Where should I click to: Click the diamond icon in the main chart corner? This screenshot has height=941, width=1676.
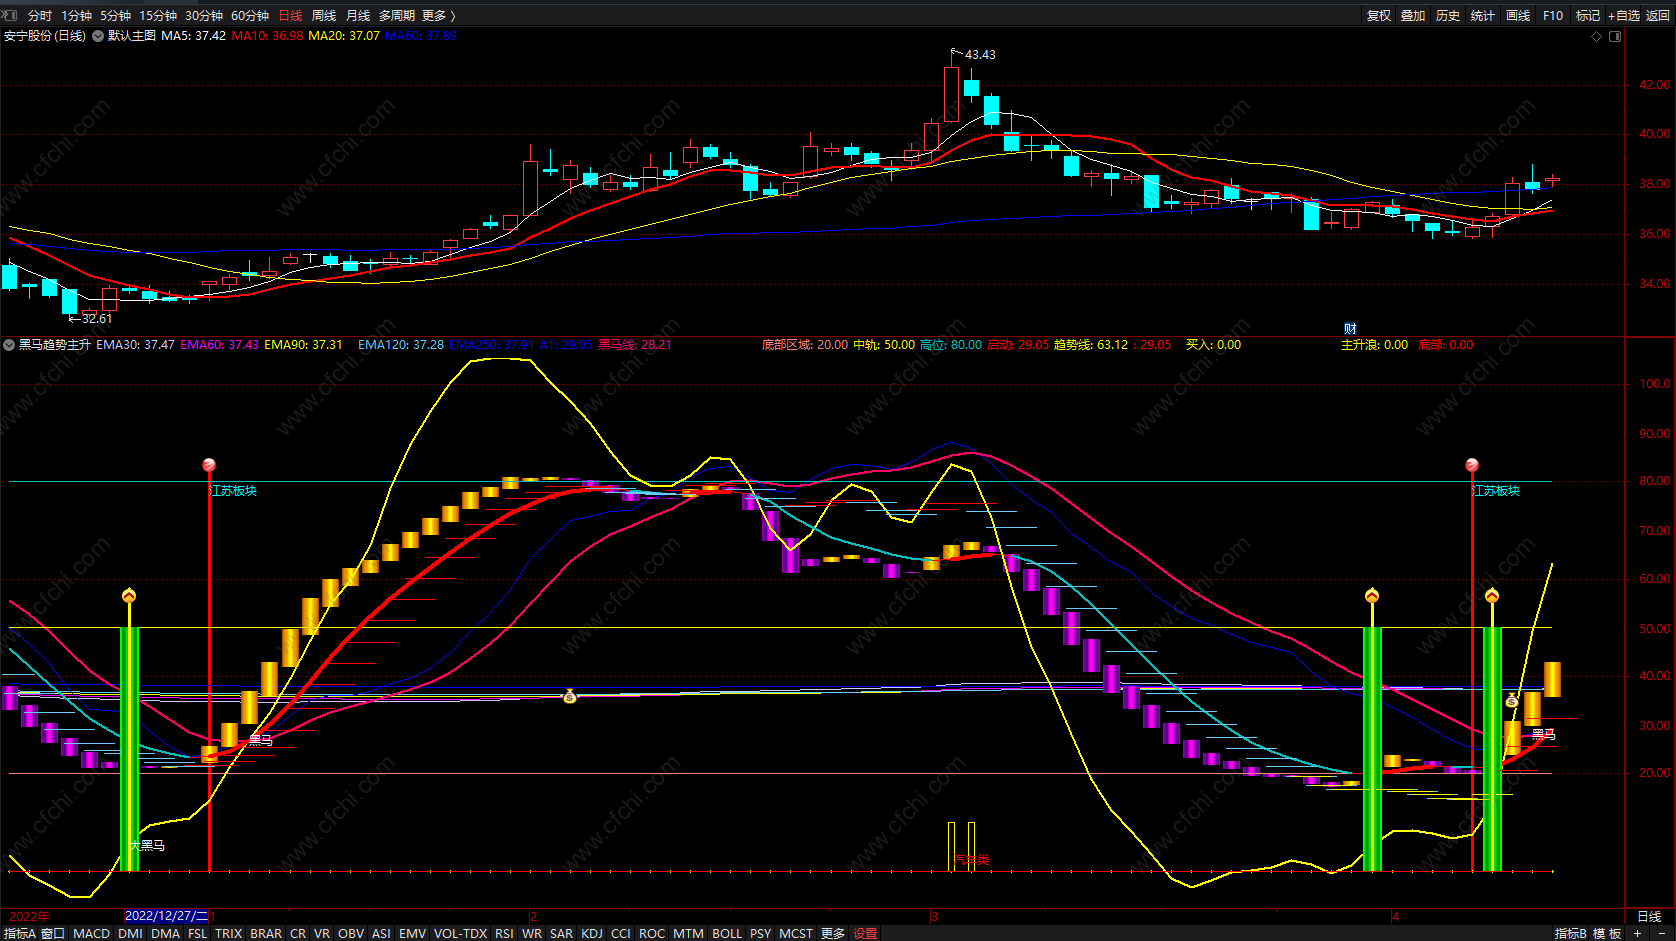[x=1596, y=36]
